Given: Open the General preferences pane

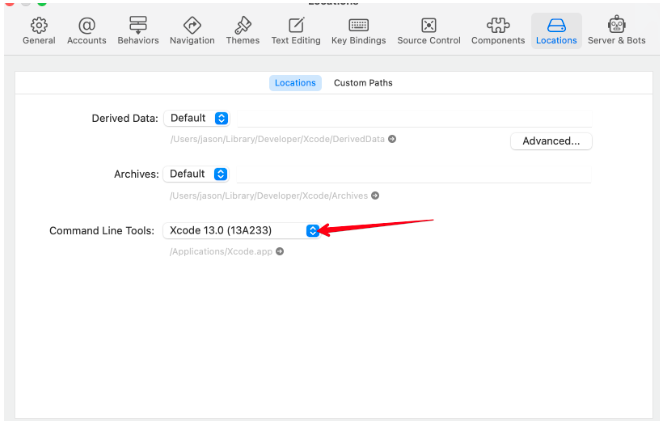Looking at the screenshot, I should point(39,31).
